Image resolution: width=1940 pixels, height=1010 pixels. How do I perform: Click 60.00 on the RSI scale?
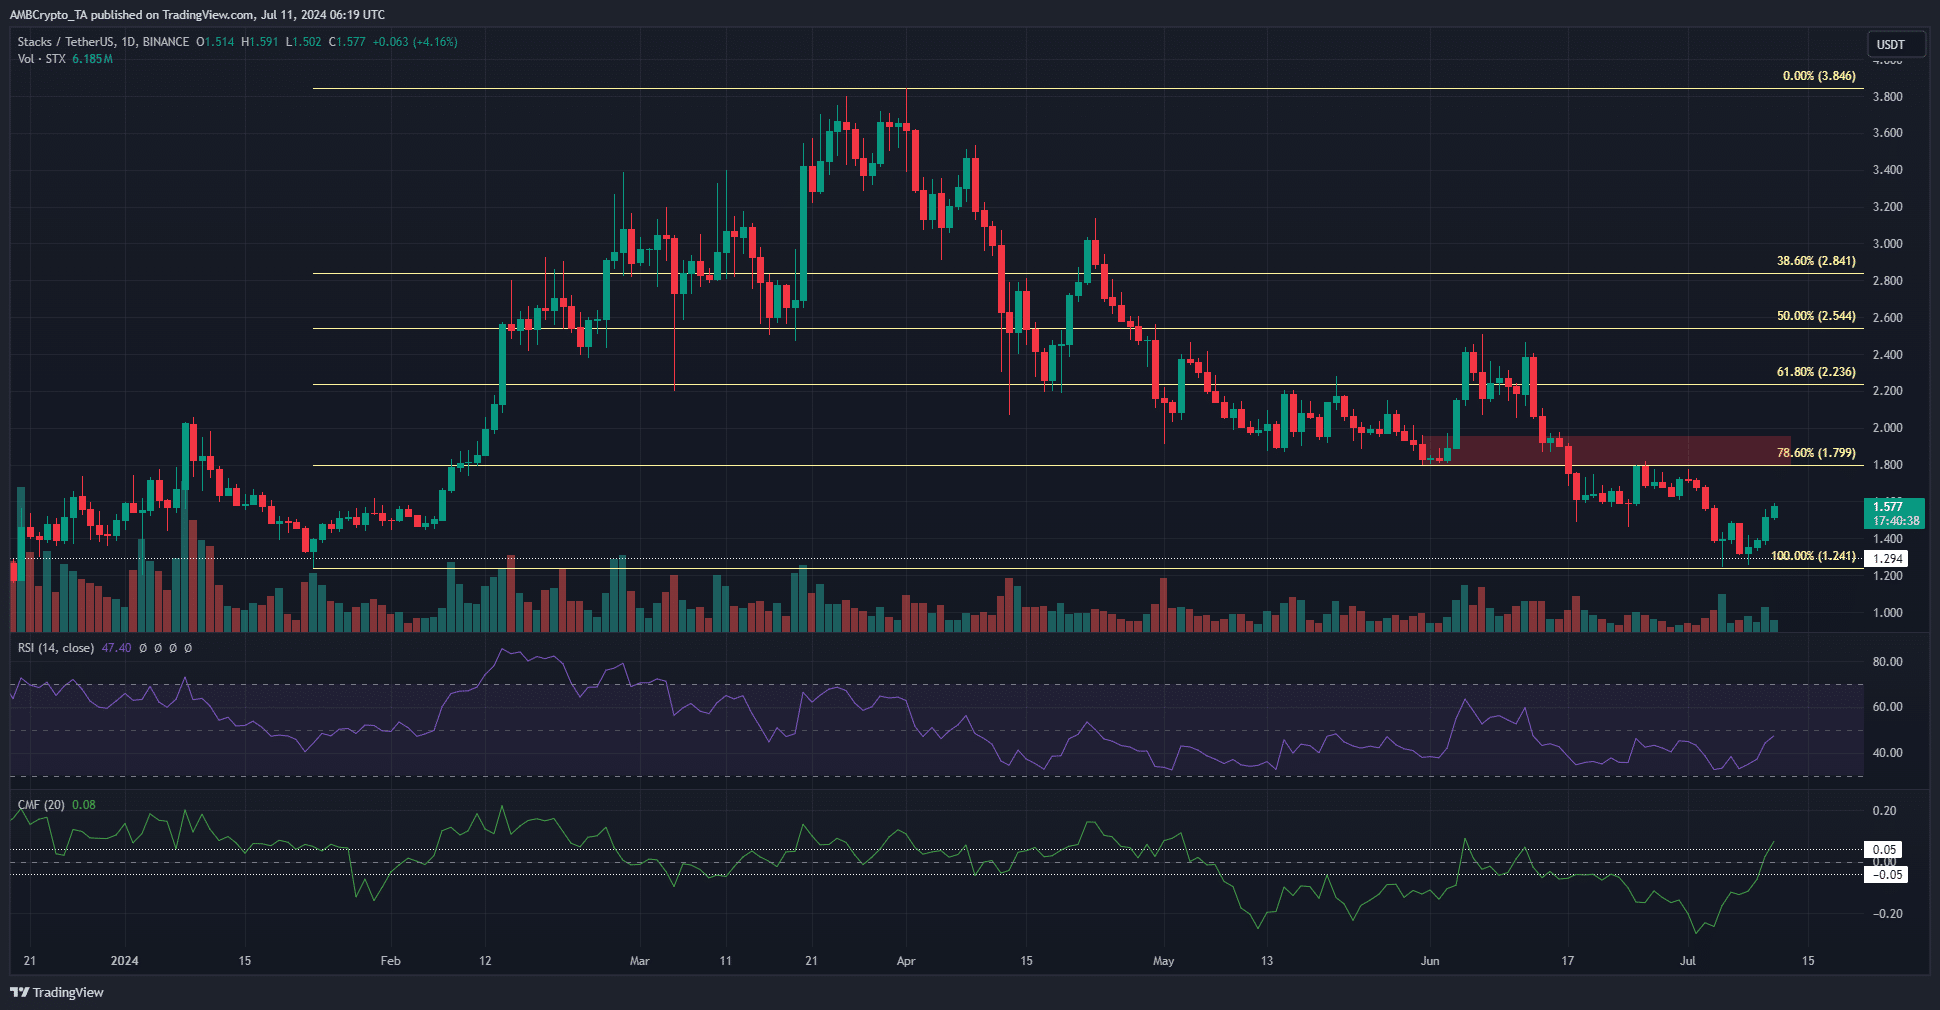tap(1888, 707)
